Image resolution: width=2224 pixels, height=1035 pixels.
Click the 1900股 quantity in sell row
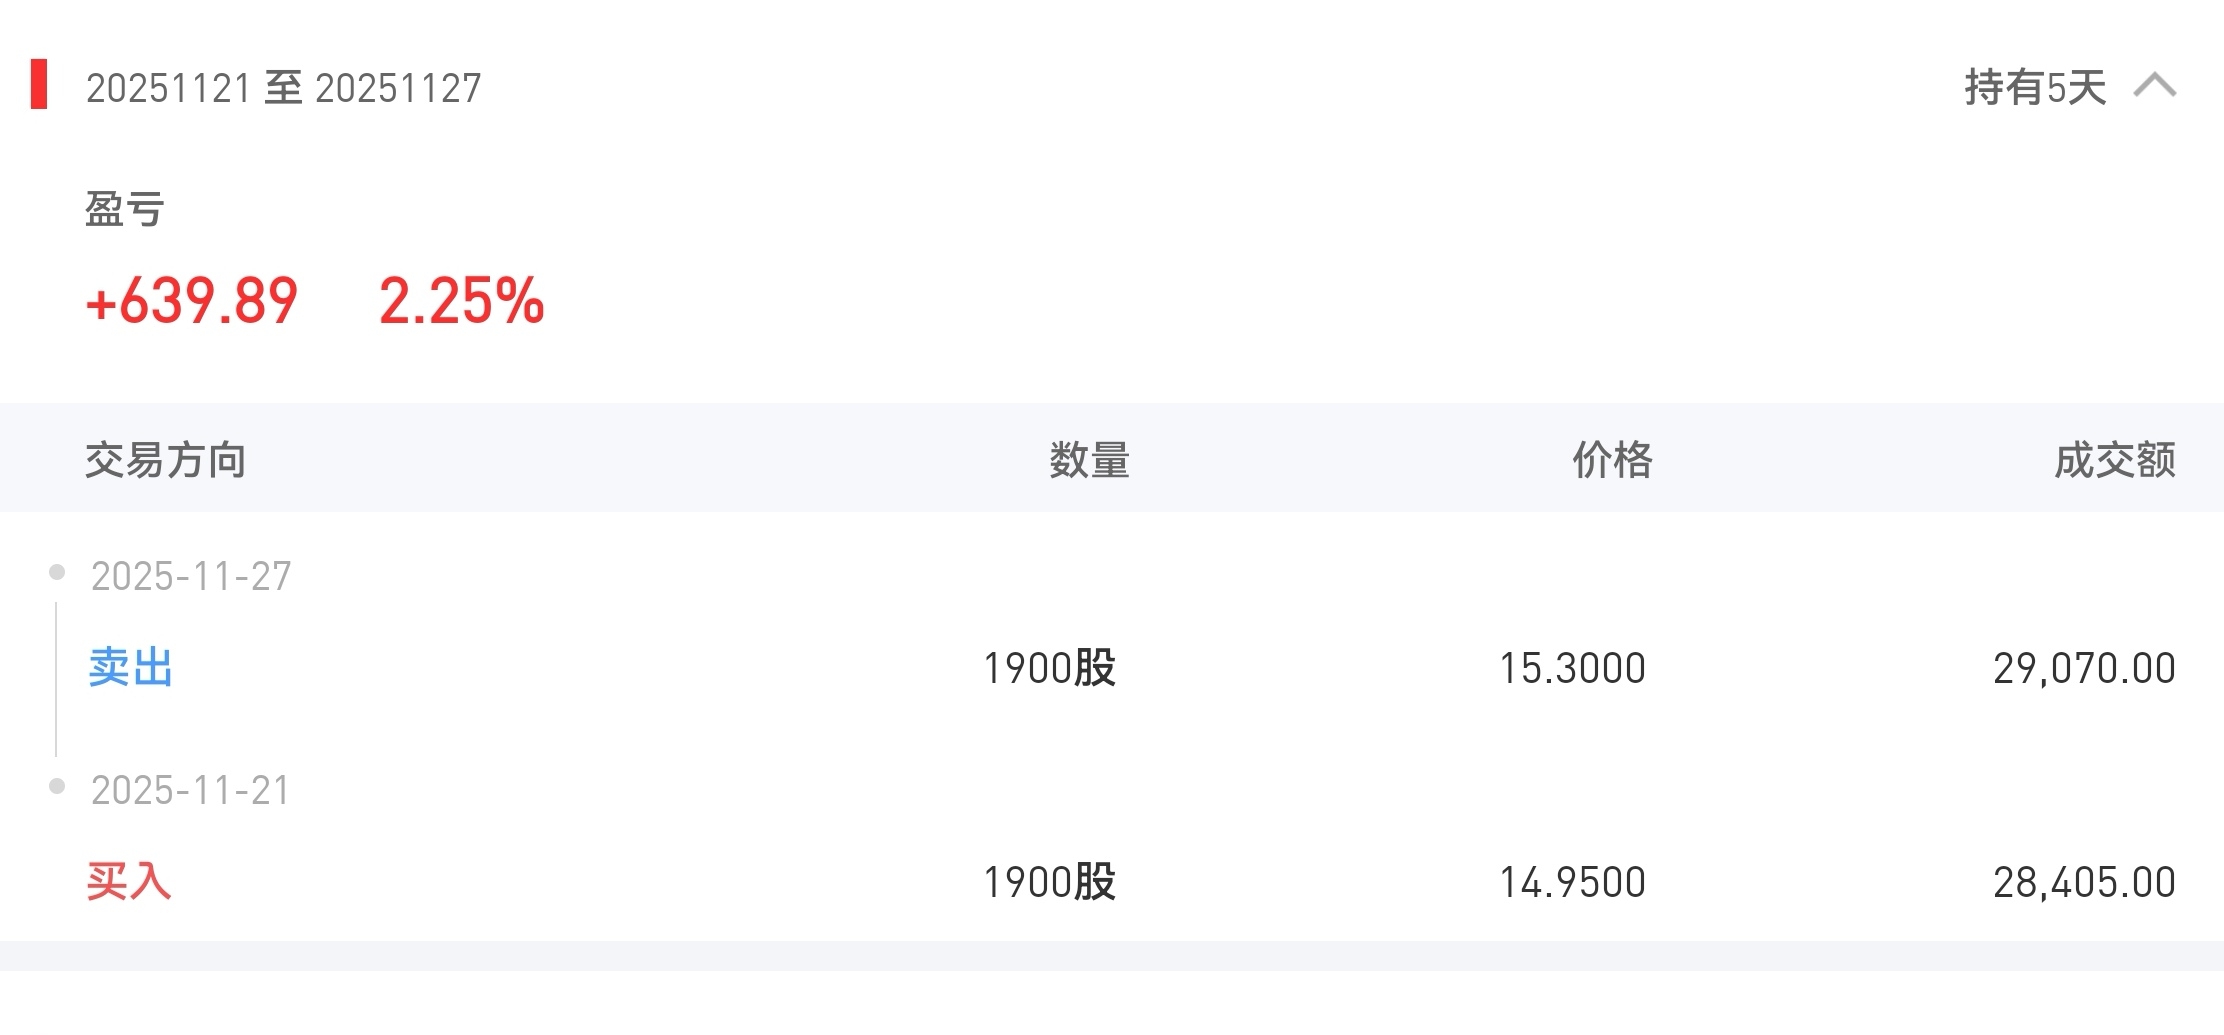click(1049, 668)
